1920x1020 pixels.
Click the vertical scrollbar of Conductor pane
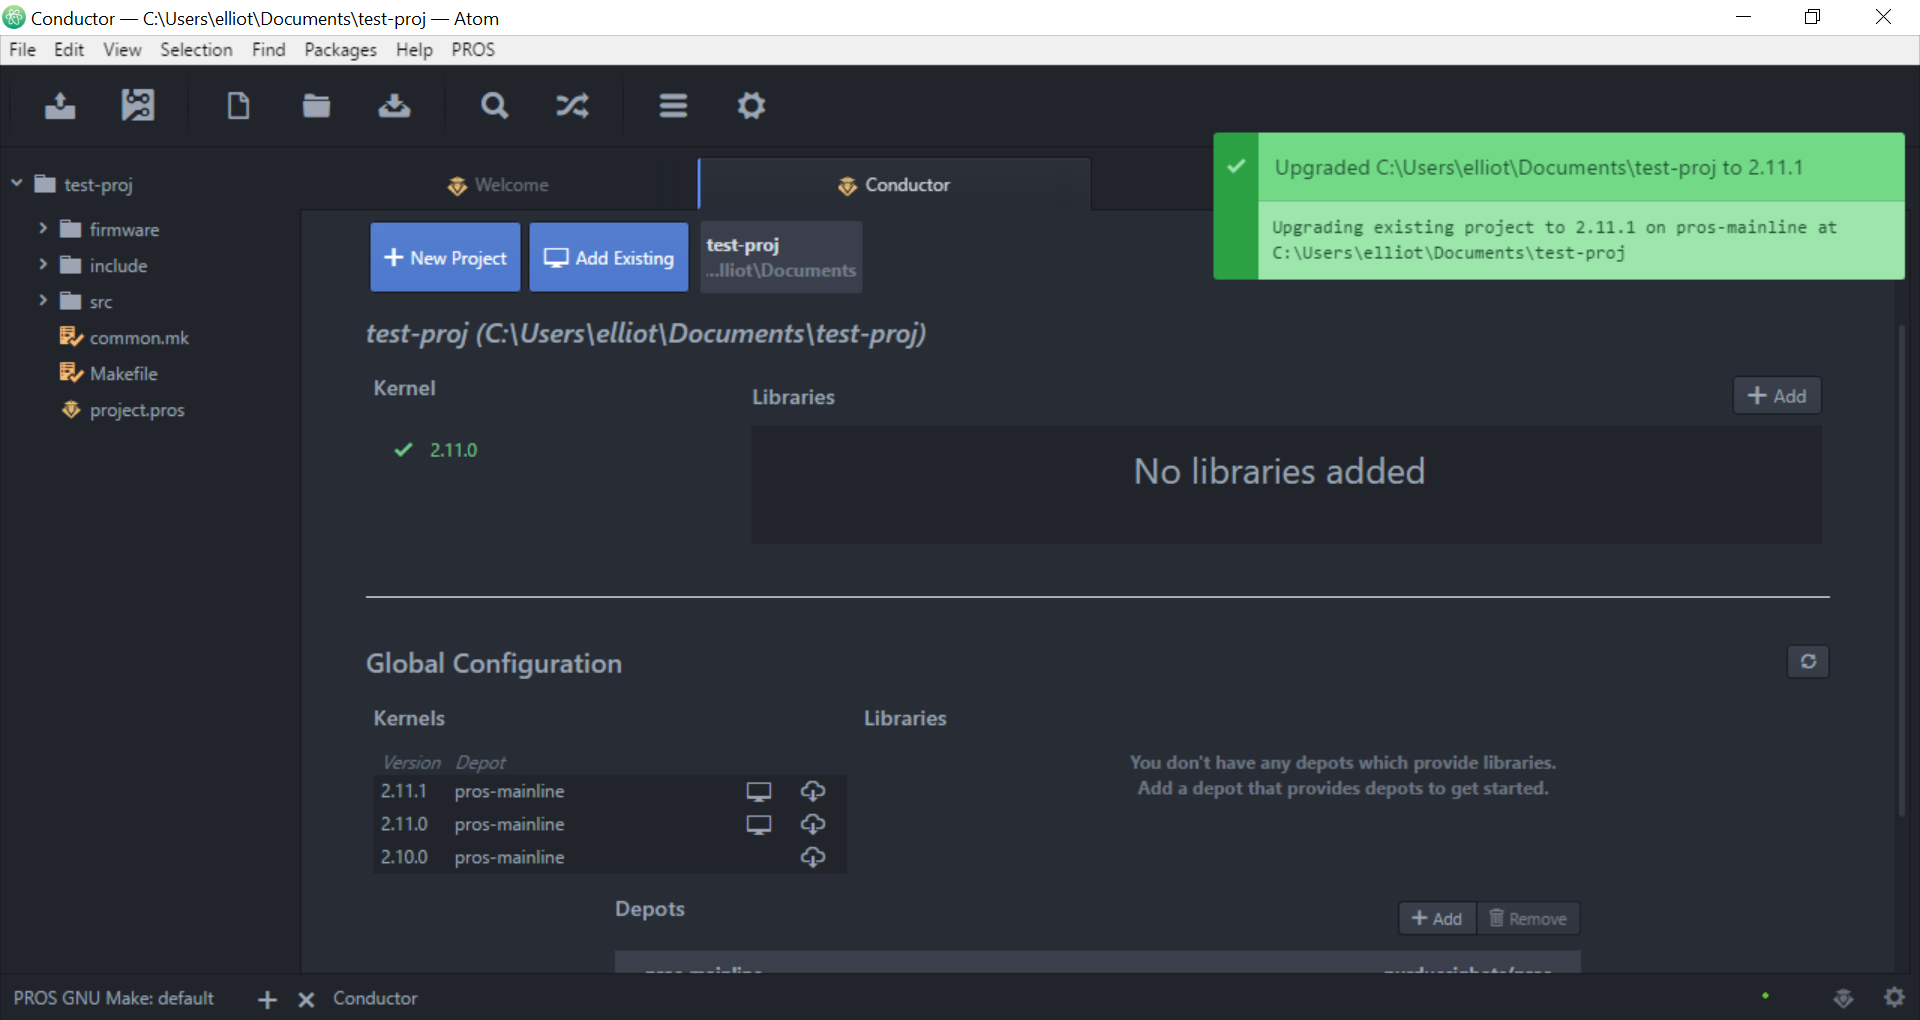click(1902, 570)
